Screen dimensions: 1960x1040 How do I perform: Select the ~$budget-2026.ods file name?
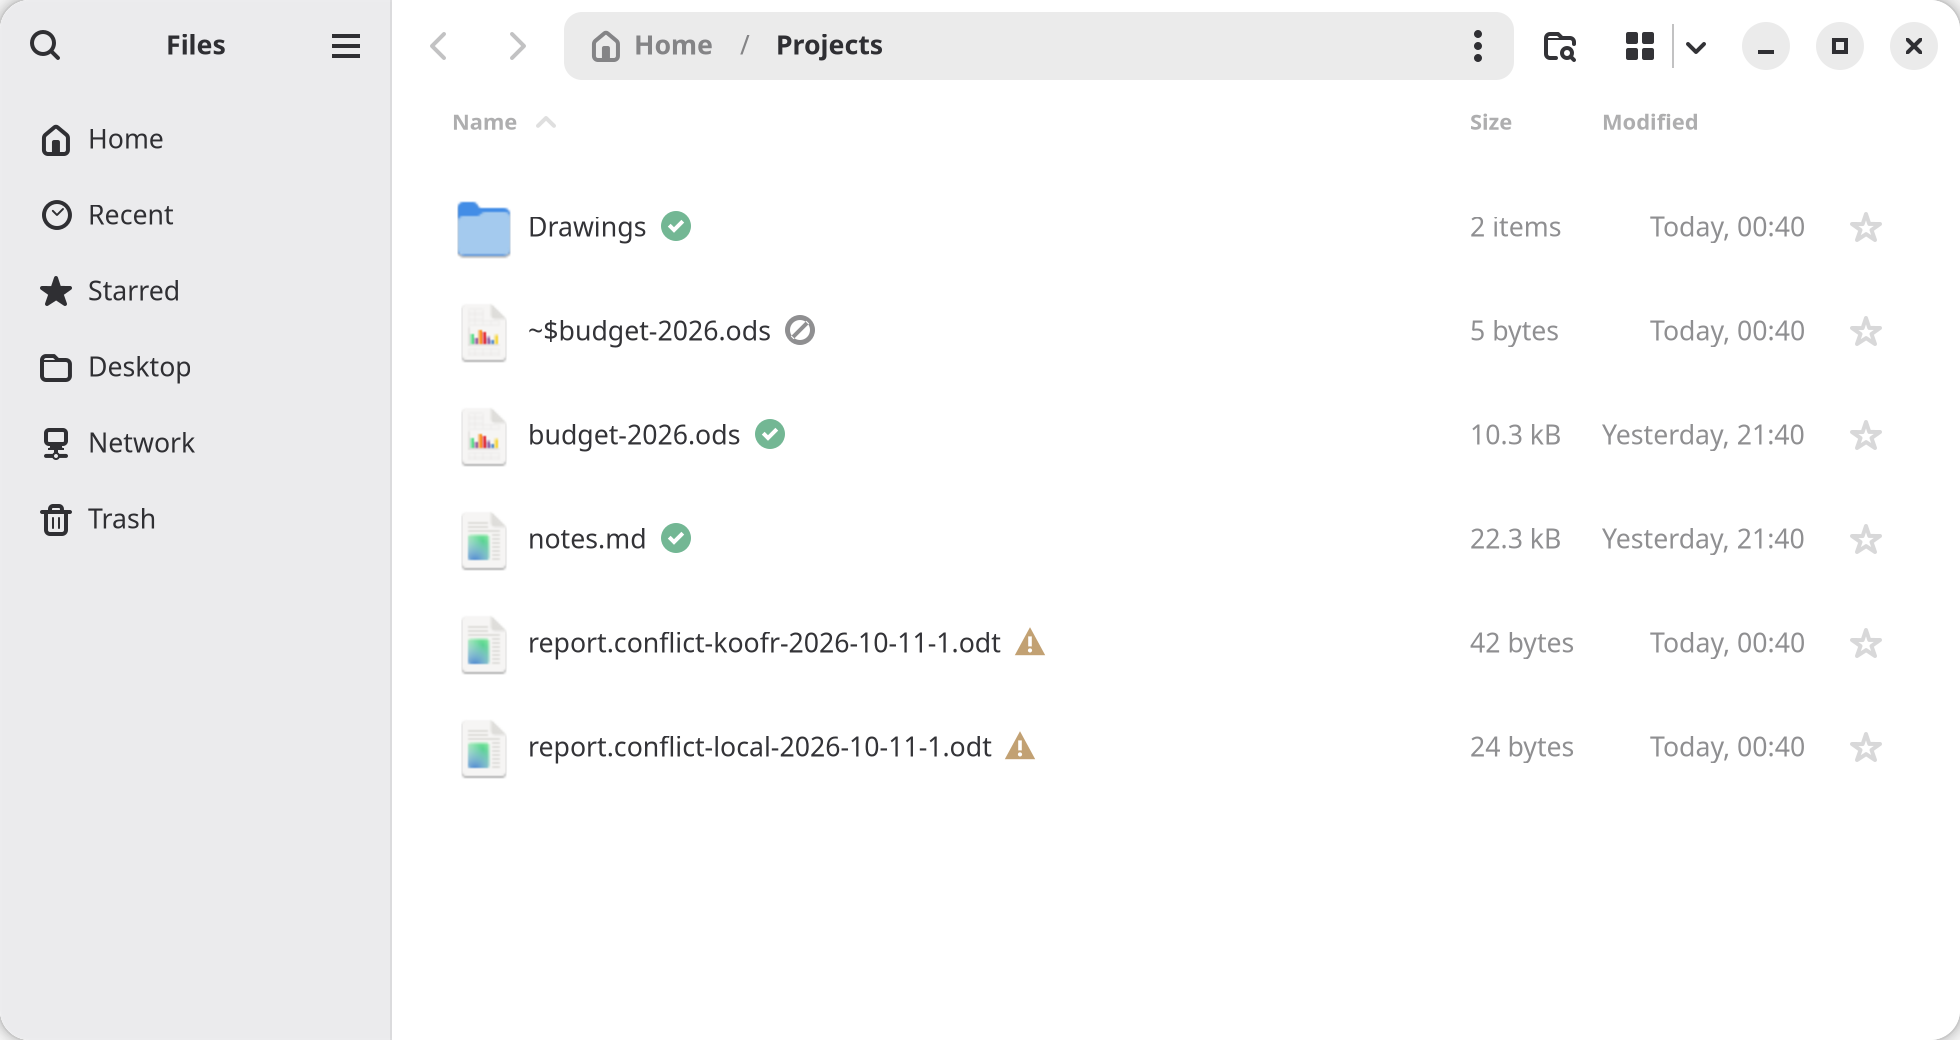coord(649,331)
